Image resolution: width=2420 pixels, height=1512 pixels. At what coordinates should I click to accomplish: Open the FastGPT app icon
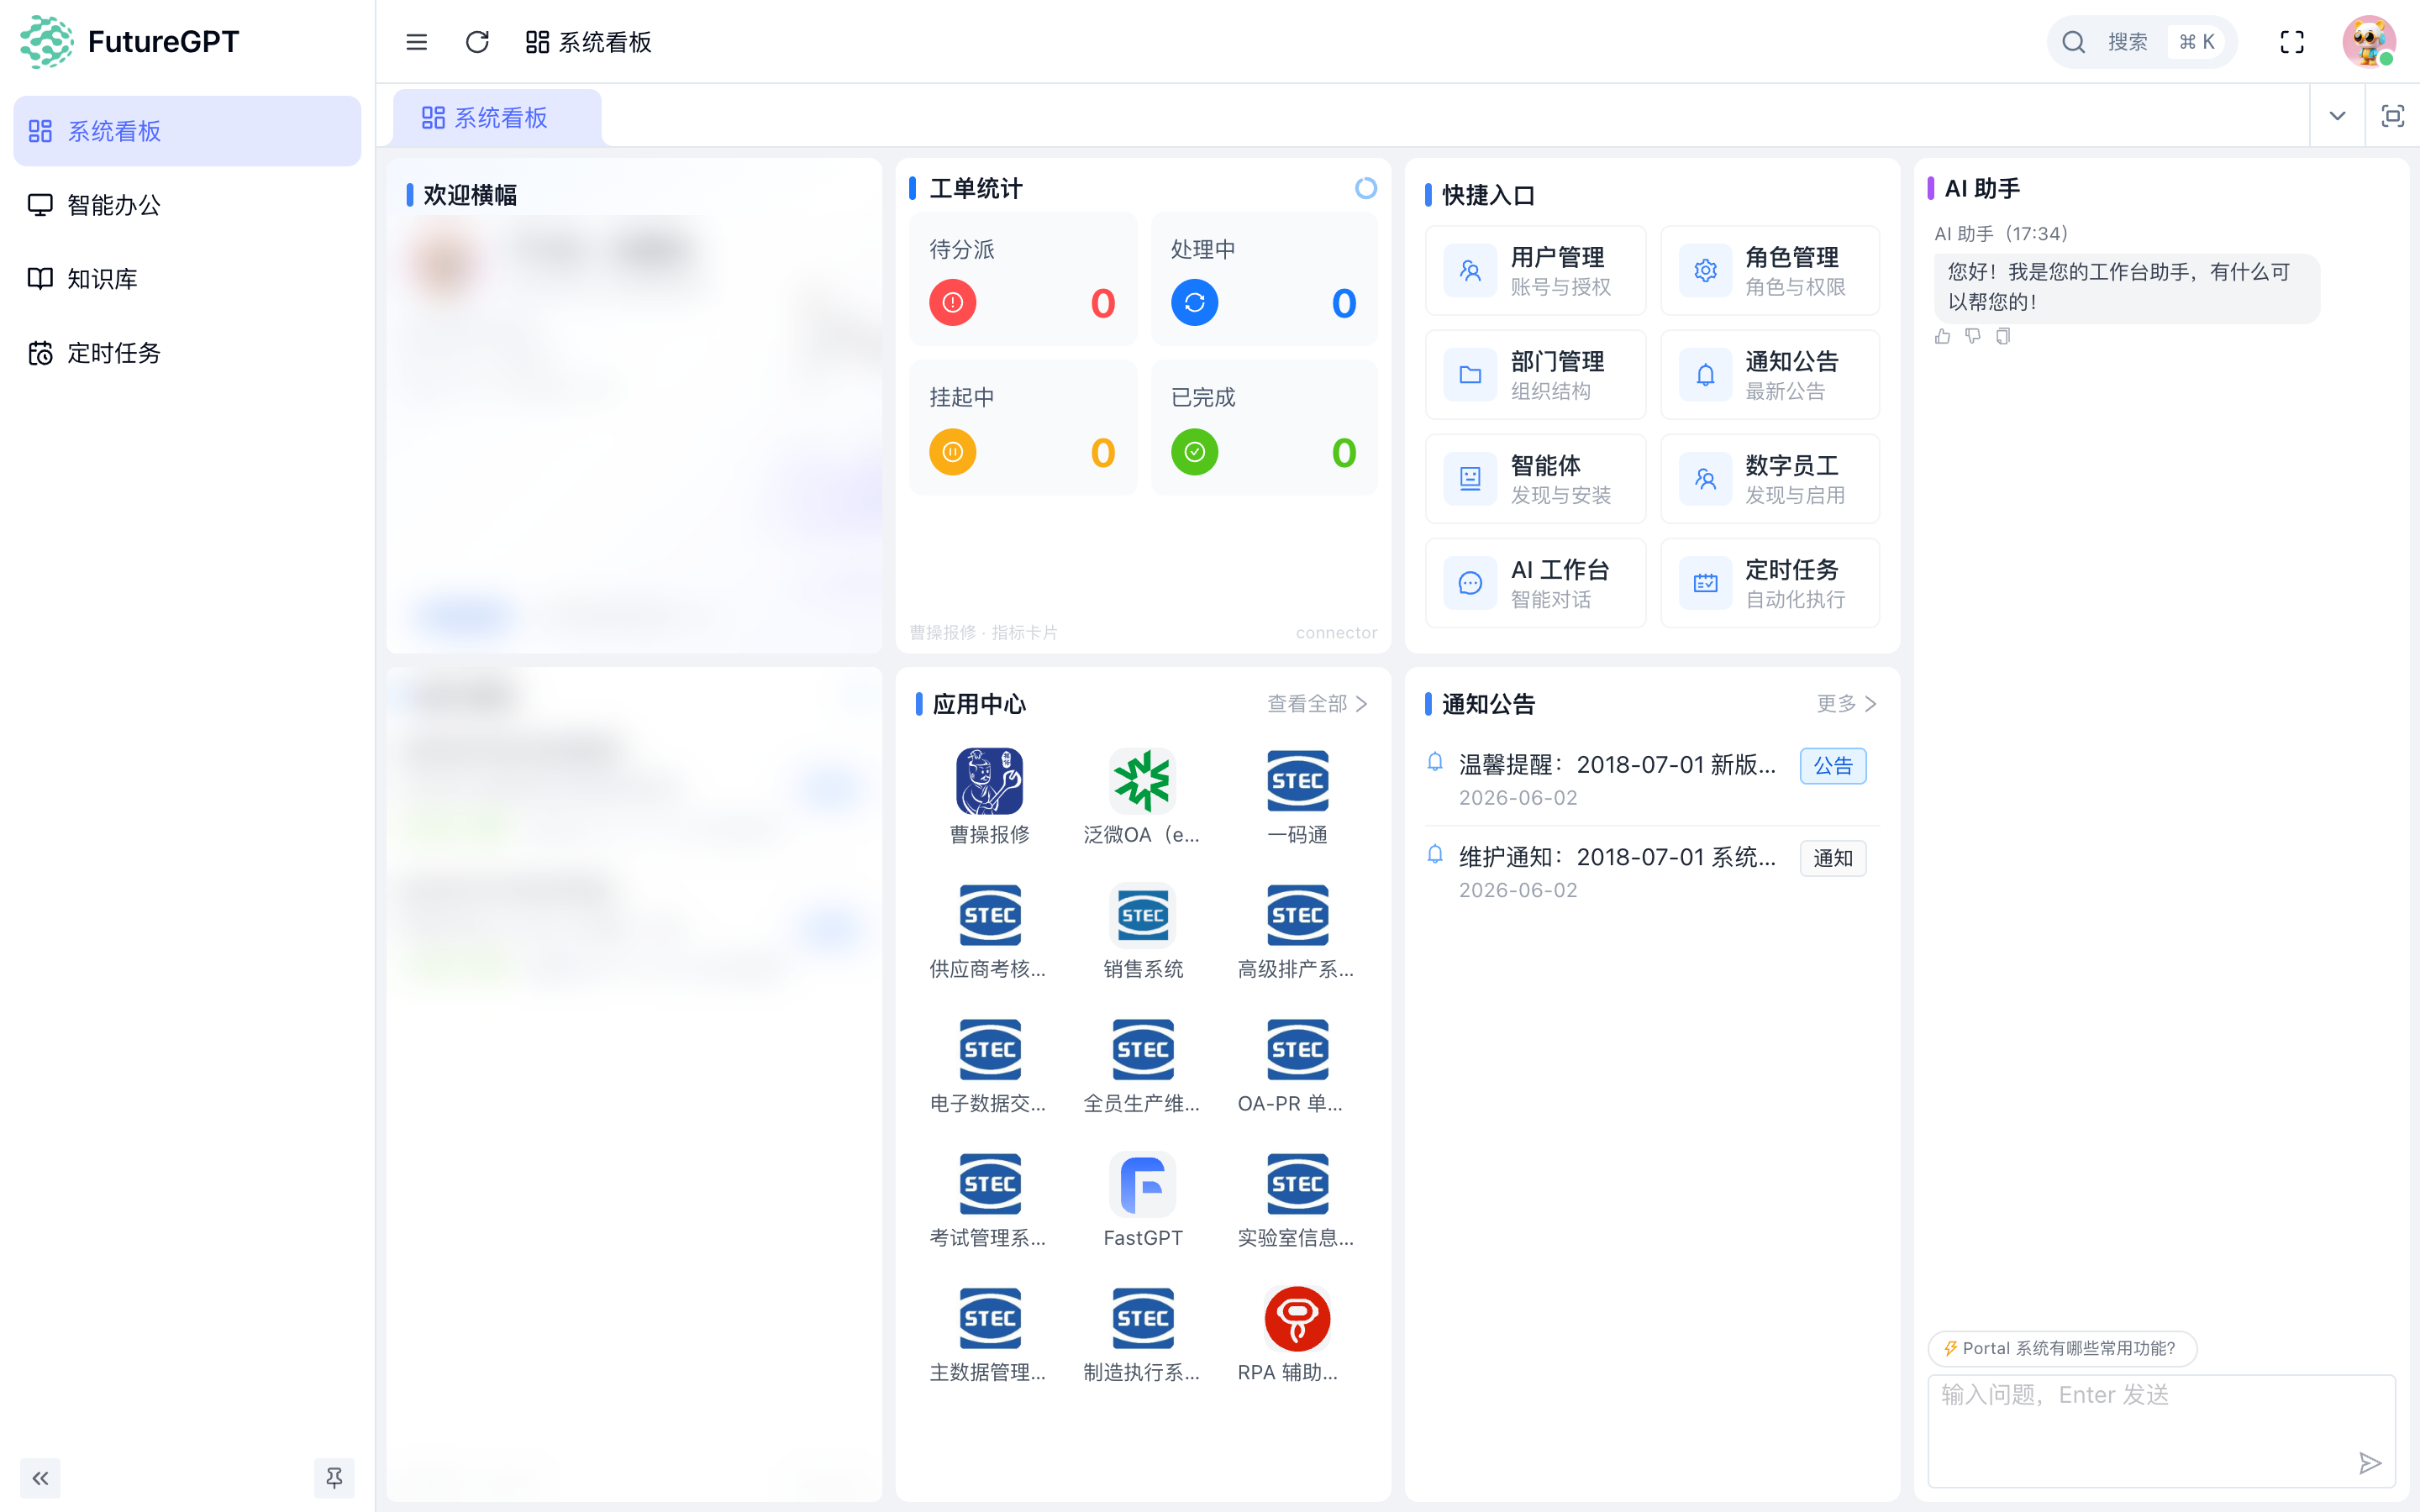1142,1184
